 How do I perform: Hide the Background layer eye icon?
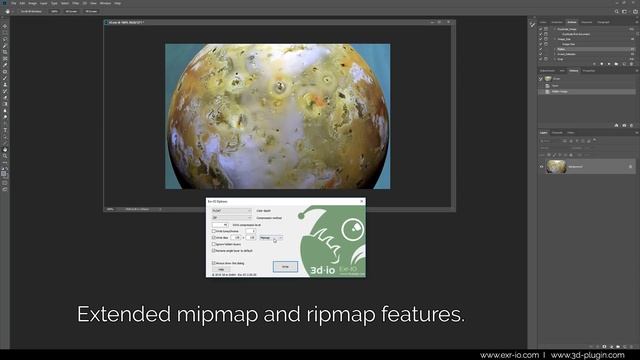click(x=542, y=167)
